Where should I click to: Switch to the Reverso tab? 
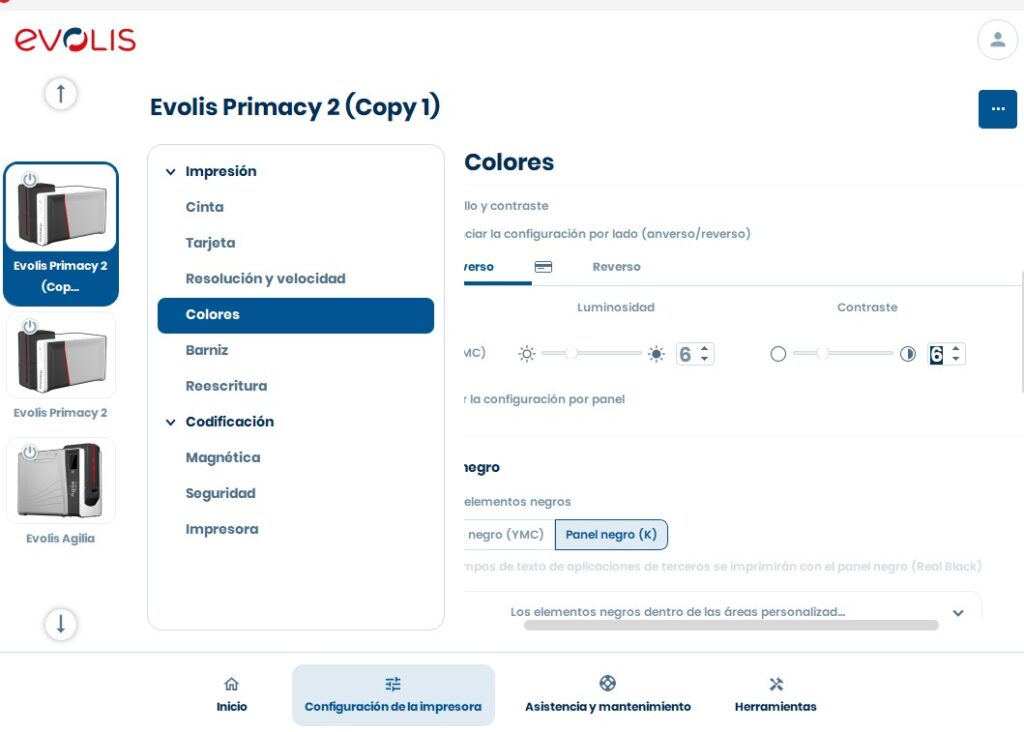(616, 267)
